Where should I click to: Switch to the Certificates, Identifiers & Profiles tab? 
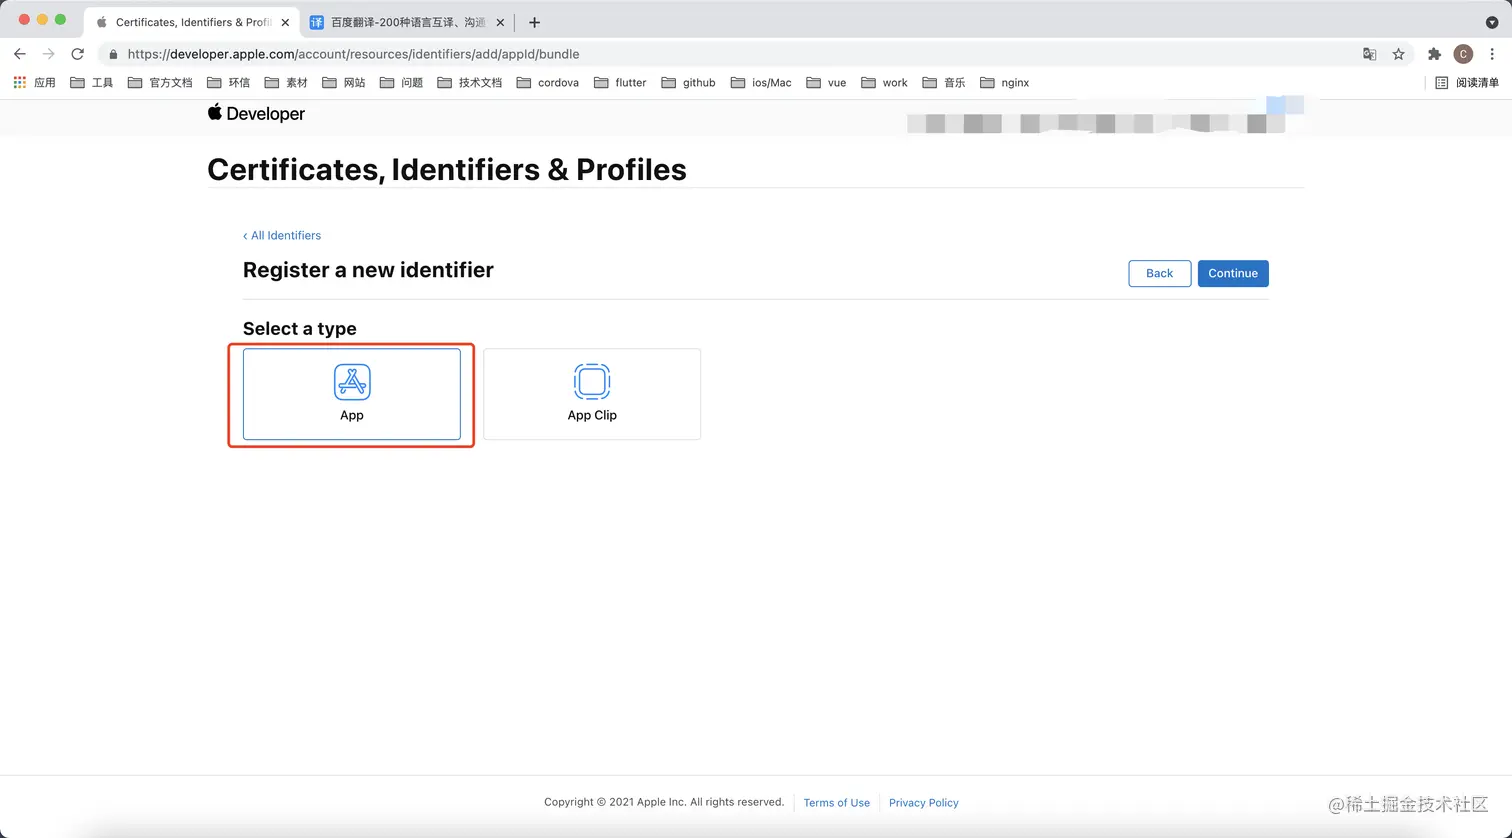pos(190,22)
